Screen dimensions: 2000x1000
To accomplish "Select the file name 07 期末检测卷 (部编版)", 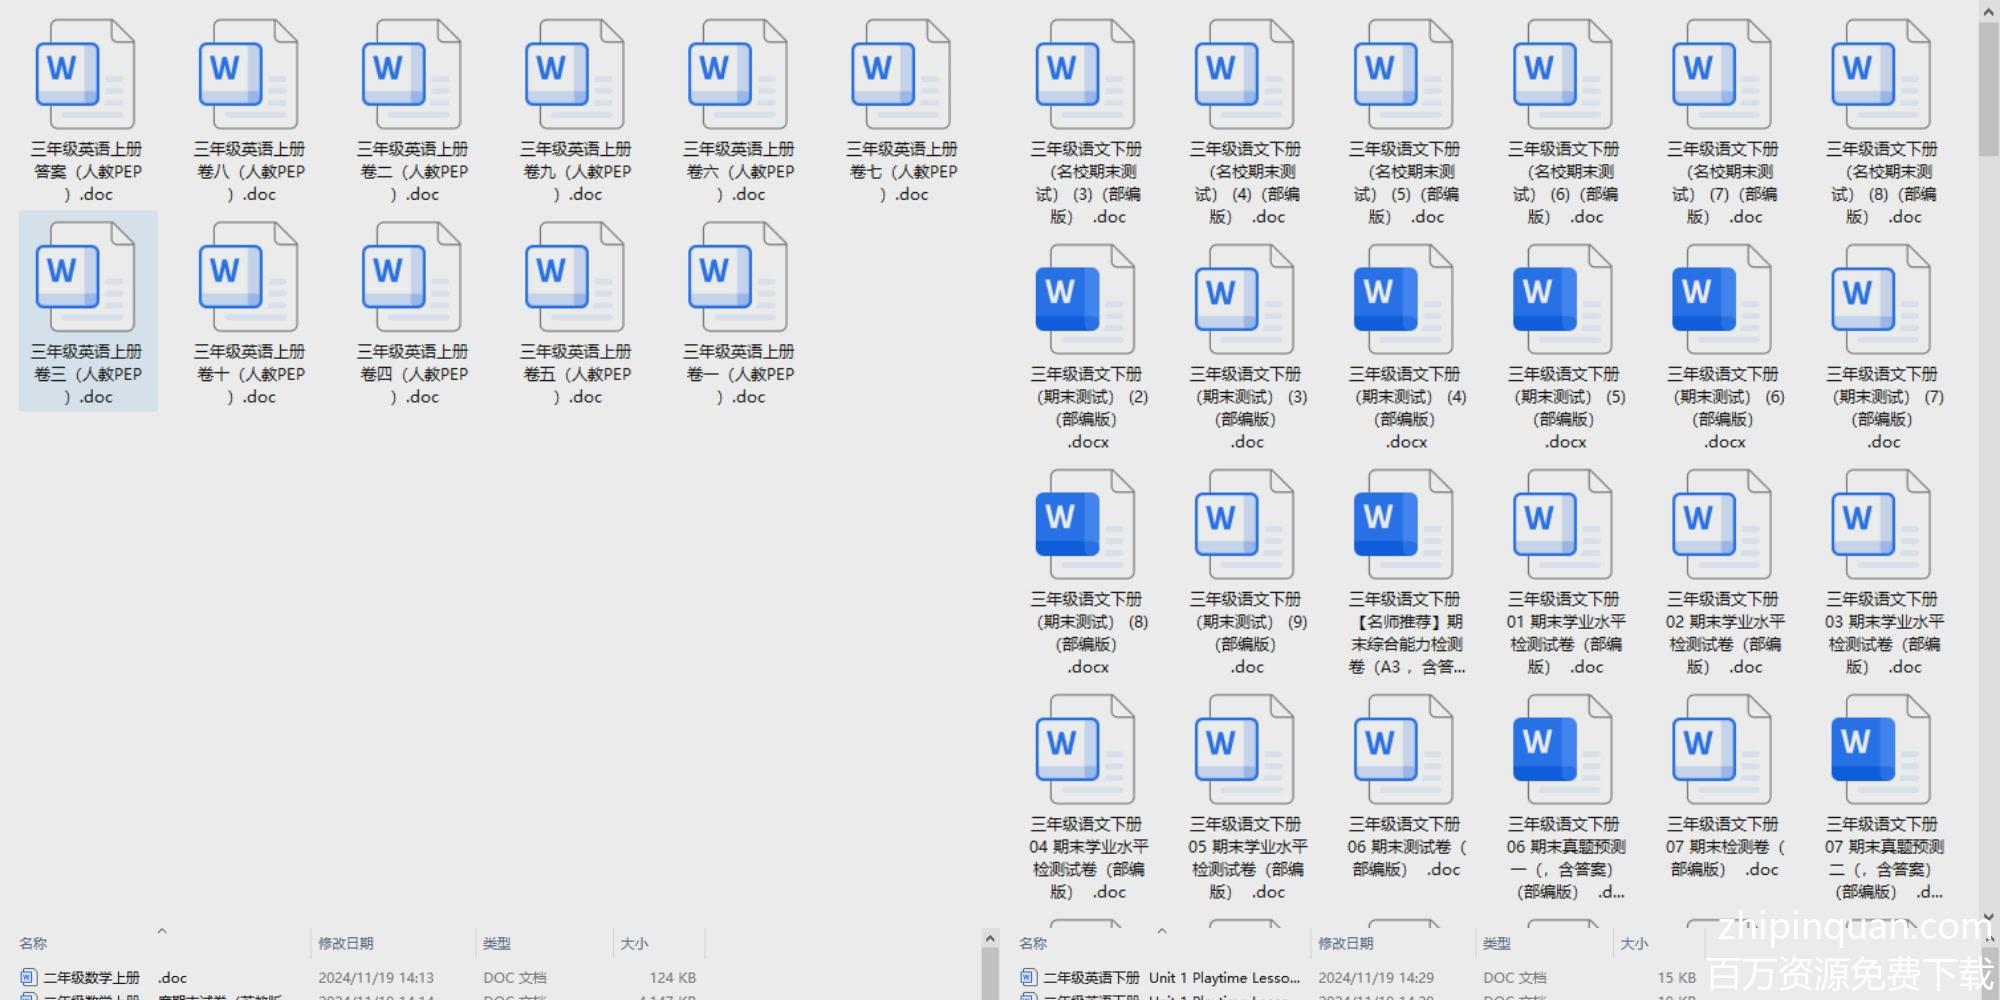I will coord(1724,847).
